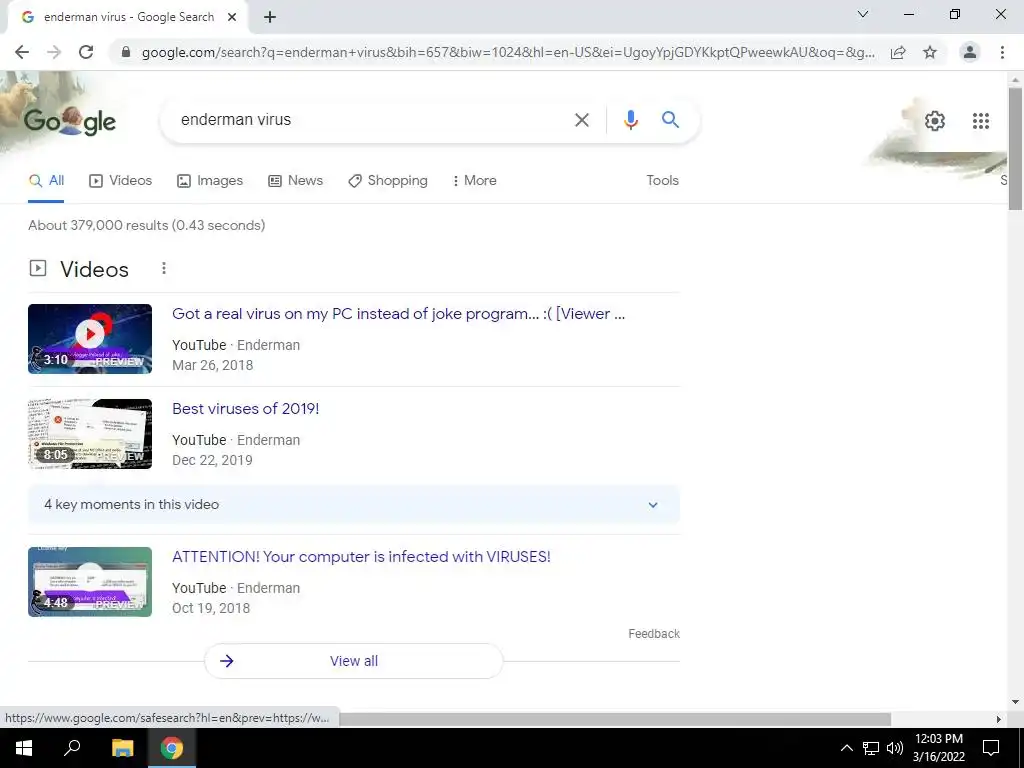The image size is (1024, 768).
Task: Click Chrome icon in taskbar
Action: coord(172,748)
